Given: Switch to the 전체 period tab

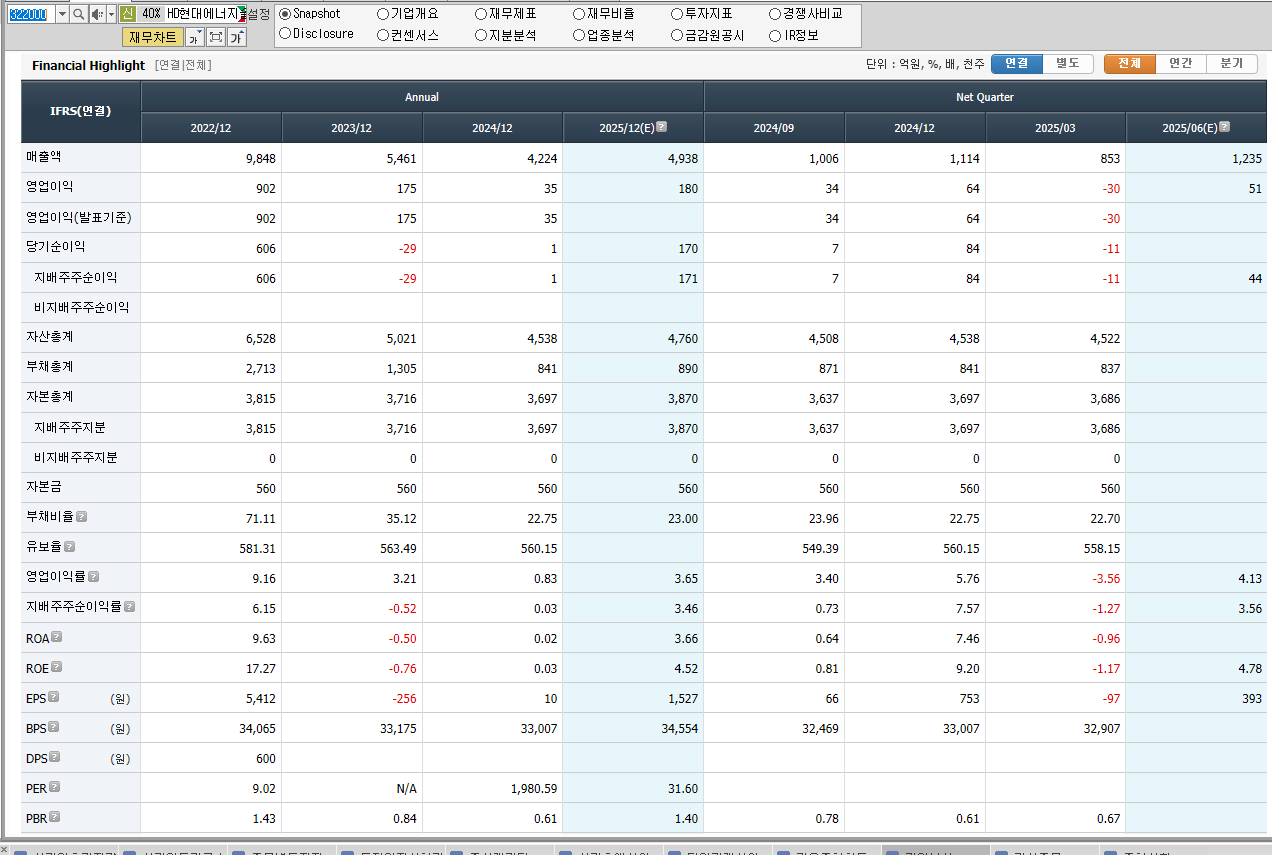Looking at the screenshot, I should tap(1129, 63).
